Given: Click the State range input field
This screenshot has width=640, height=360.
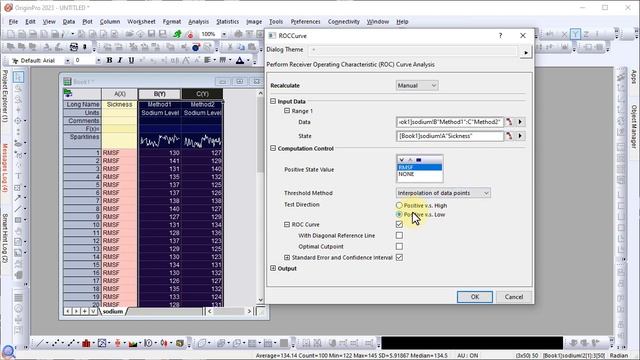Looking at the screenshot, I should pyautogui.click(x=449, y=136).
